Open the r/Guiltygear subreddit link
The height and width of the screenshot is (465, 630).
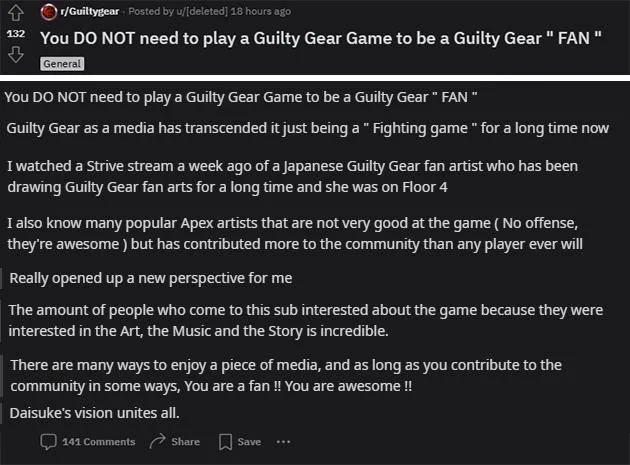point(94,12)
